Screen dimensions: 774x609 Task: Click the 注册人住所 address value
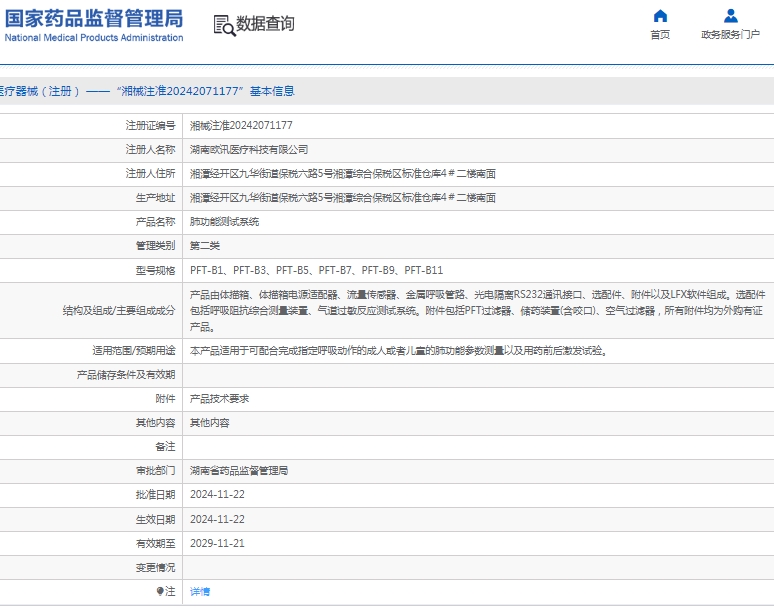pos(343,174)
